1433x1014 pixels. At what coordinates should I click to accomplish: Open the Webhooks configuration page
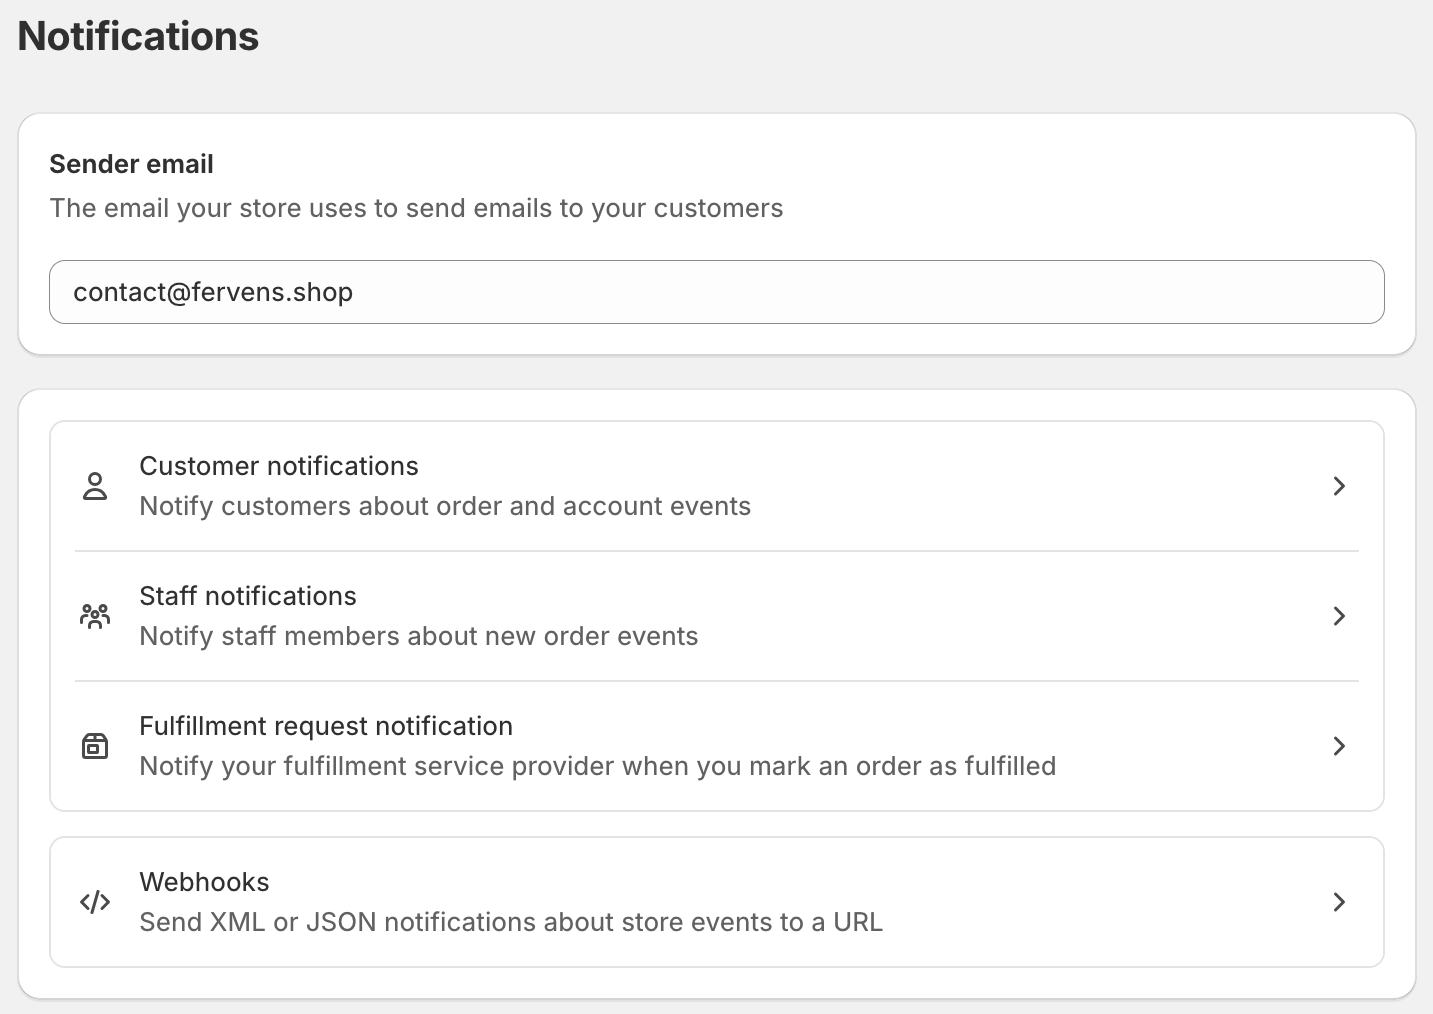pos(204,882)
